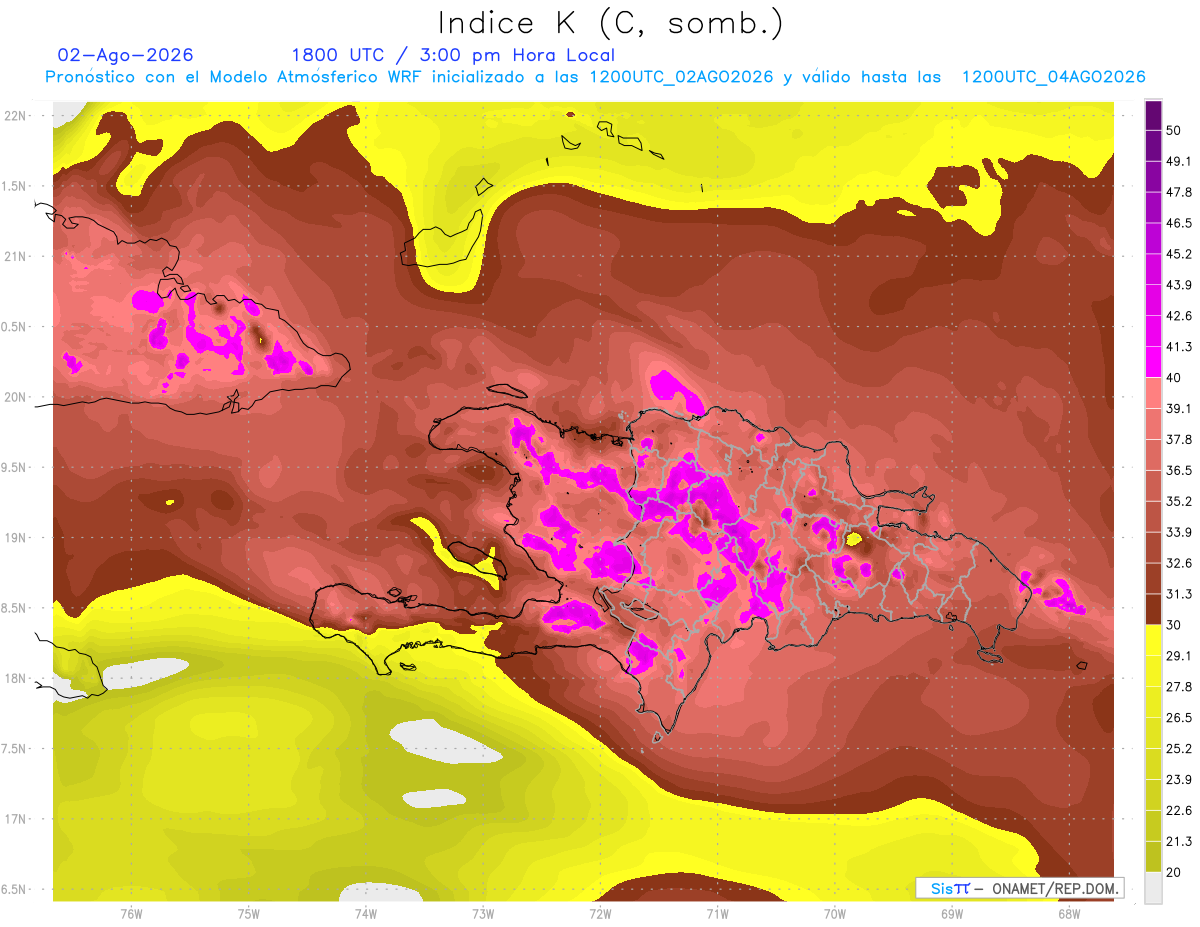The width and height of the screenshot is (1200, 927).
Task: Click the legend value "40"
Action: point(1175,378)
